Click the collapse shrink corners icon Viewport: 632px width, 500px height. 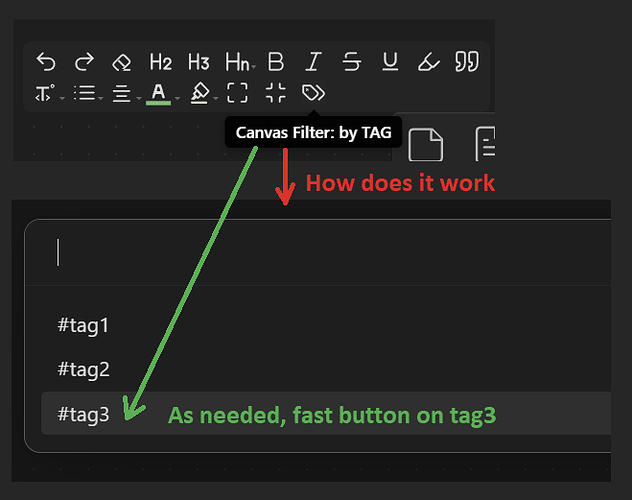click(x=276, y=93)
